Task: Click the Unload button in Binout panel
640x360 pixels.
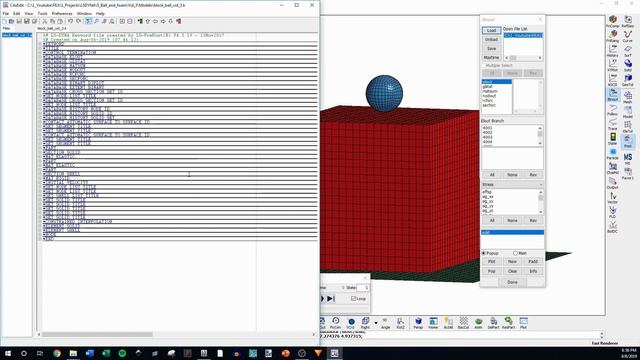Action: coord(491,40)
